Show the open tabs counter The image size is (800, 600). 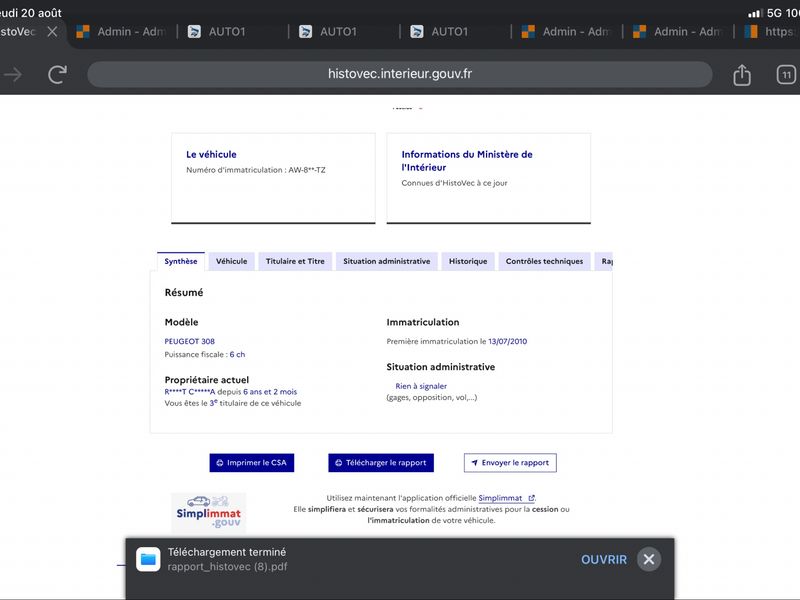(786, 75)
